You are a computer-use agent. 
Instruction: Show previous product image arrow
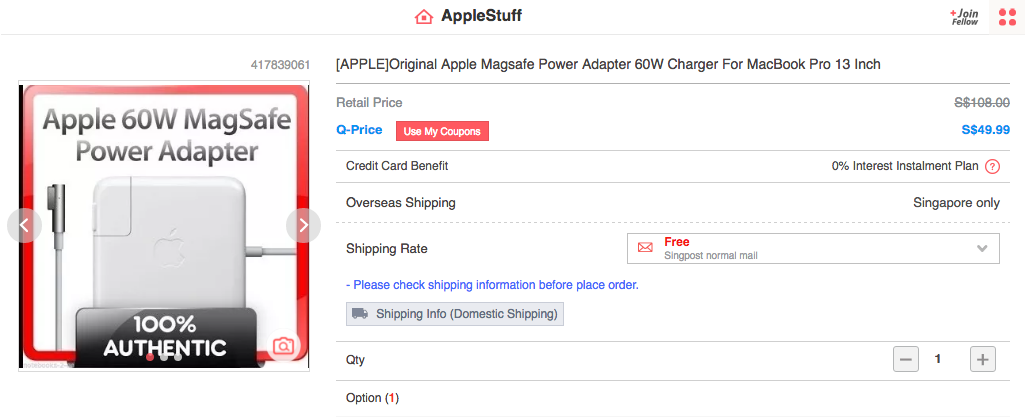click(x=24, y=225)
